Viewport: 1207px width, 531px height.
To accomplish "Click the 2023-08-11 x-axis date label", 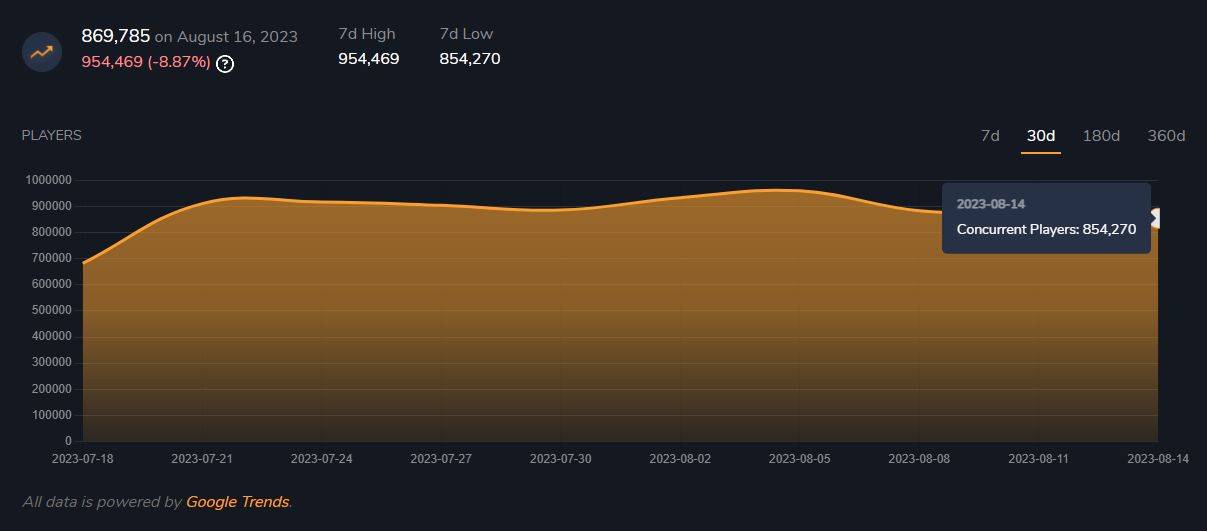I will click(x=1038, y=459).
